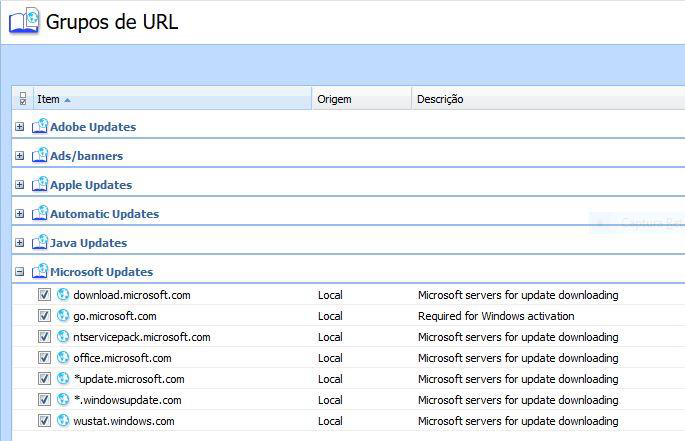The image size is (685, 441).
Task: Click globe icon beside ntservicepack.microsoft.com
Action: point(63,337)
